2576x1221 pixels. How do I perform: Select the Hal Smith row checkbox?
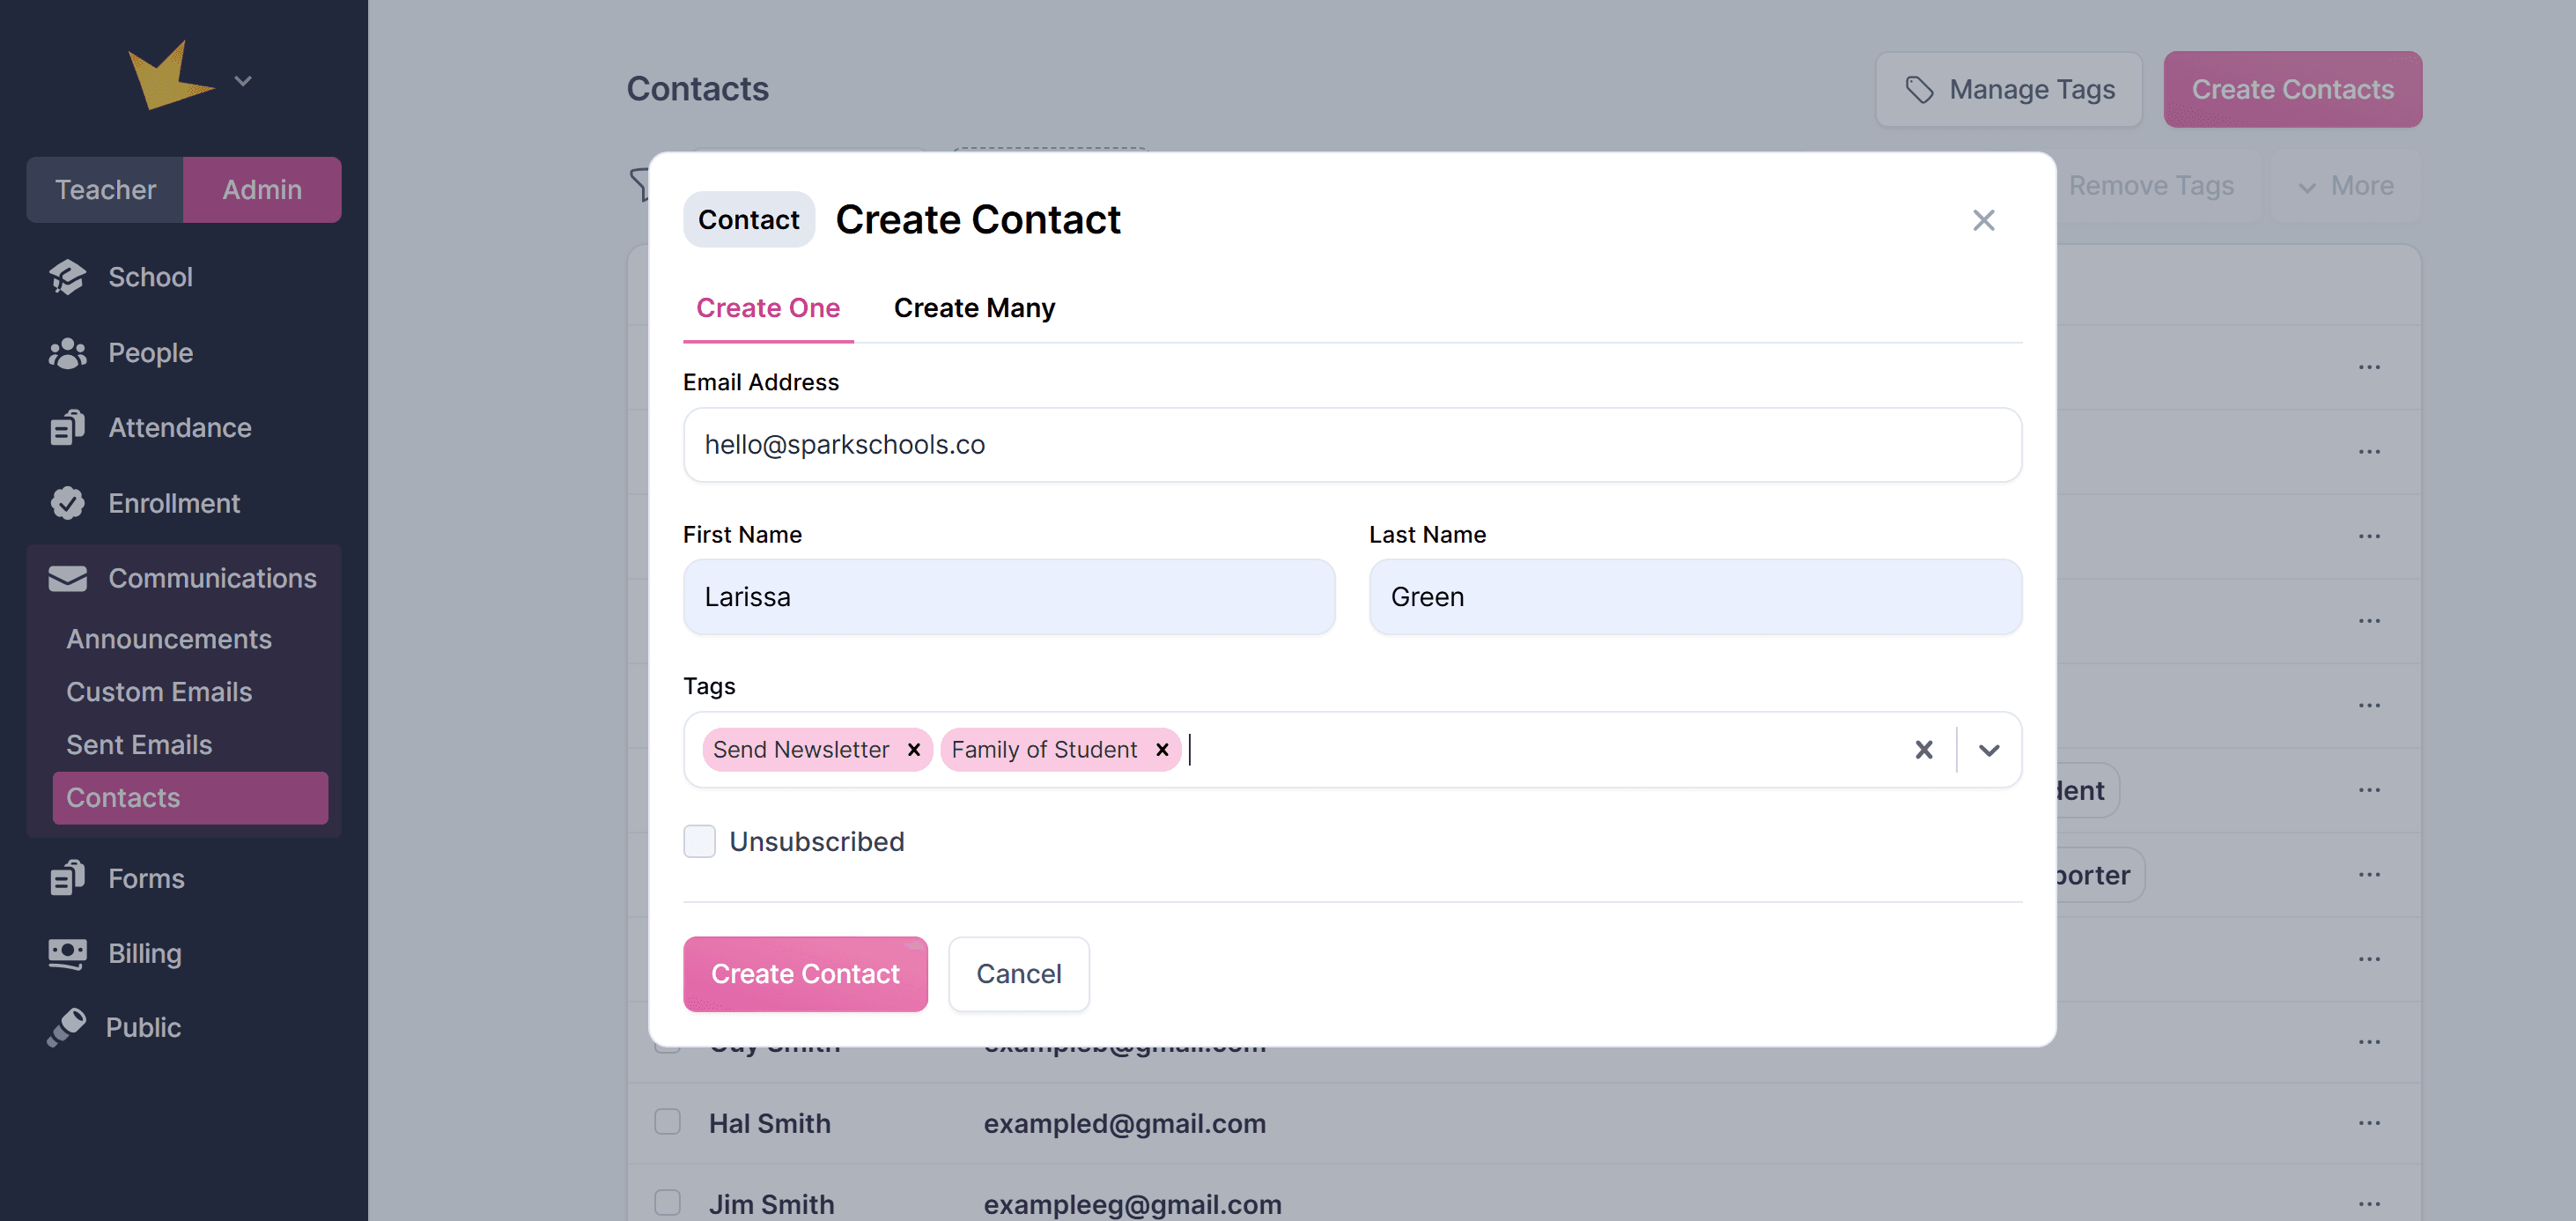point(667,1122)
